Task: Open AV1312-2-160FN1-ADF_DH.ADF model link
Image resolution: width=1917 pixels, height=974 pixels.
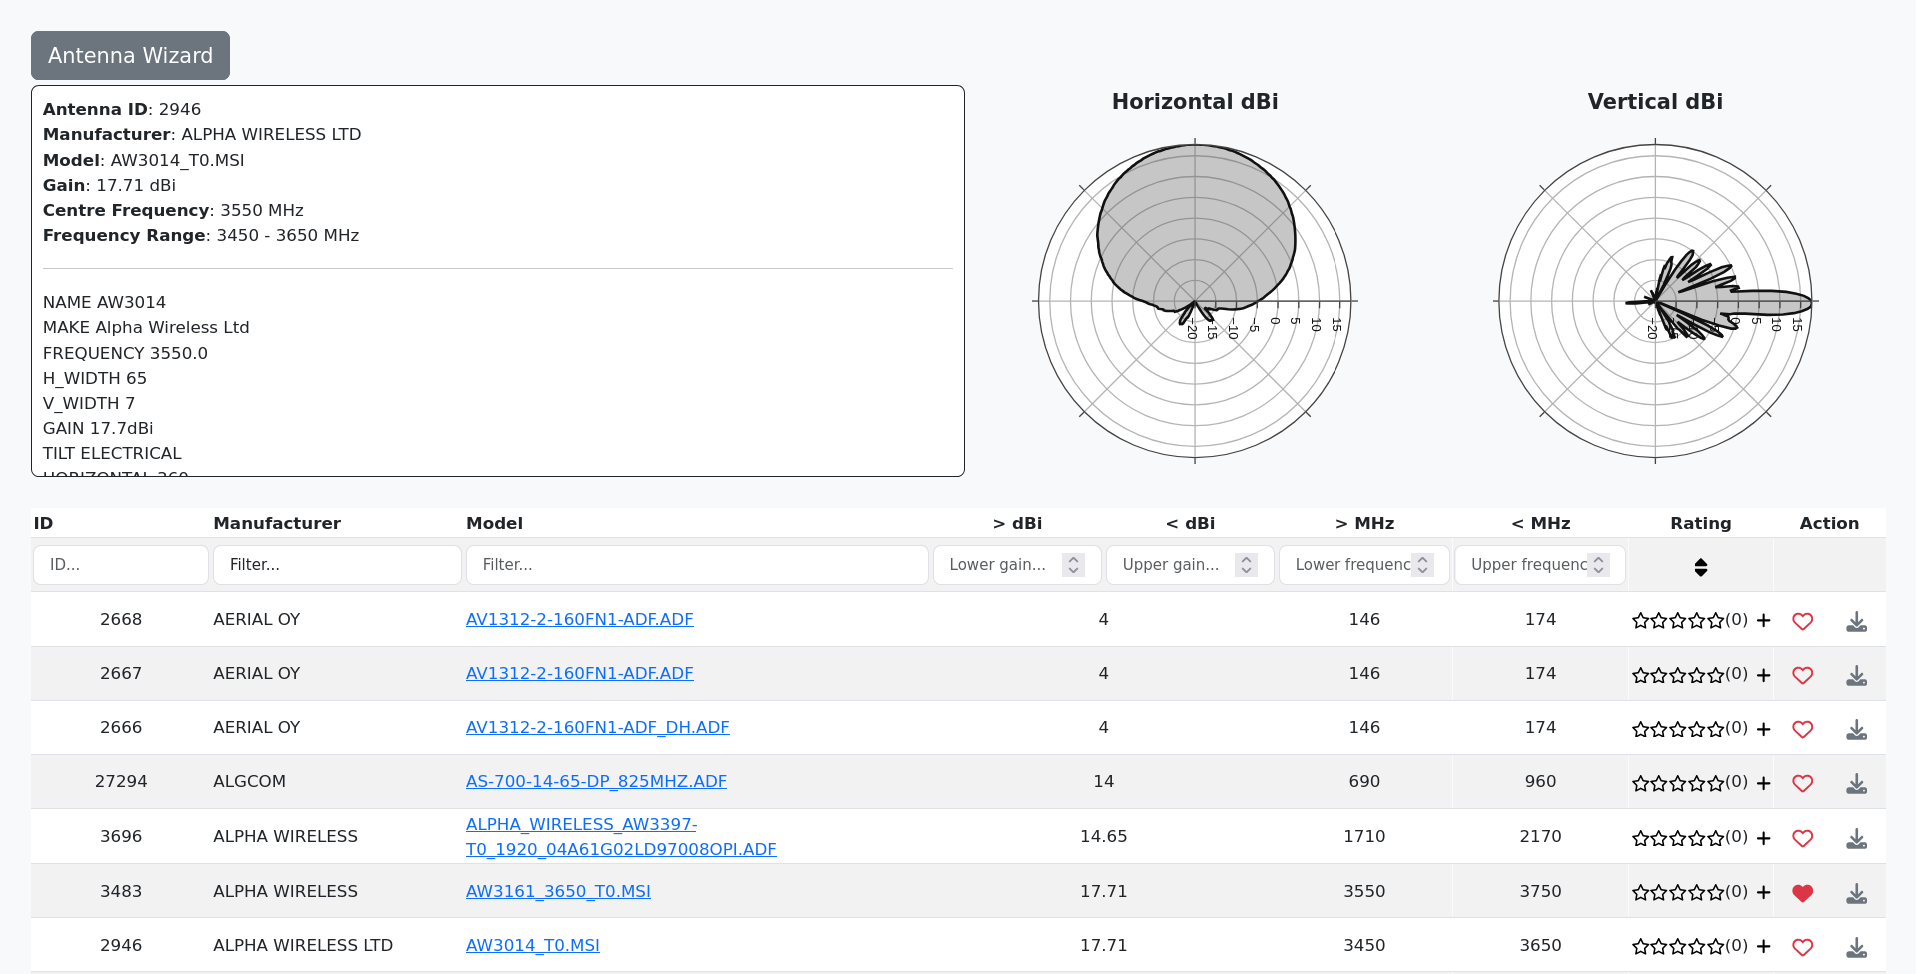Action: click(597, 727)
